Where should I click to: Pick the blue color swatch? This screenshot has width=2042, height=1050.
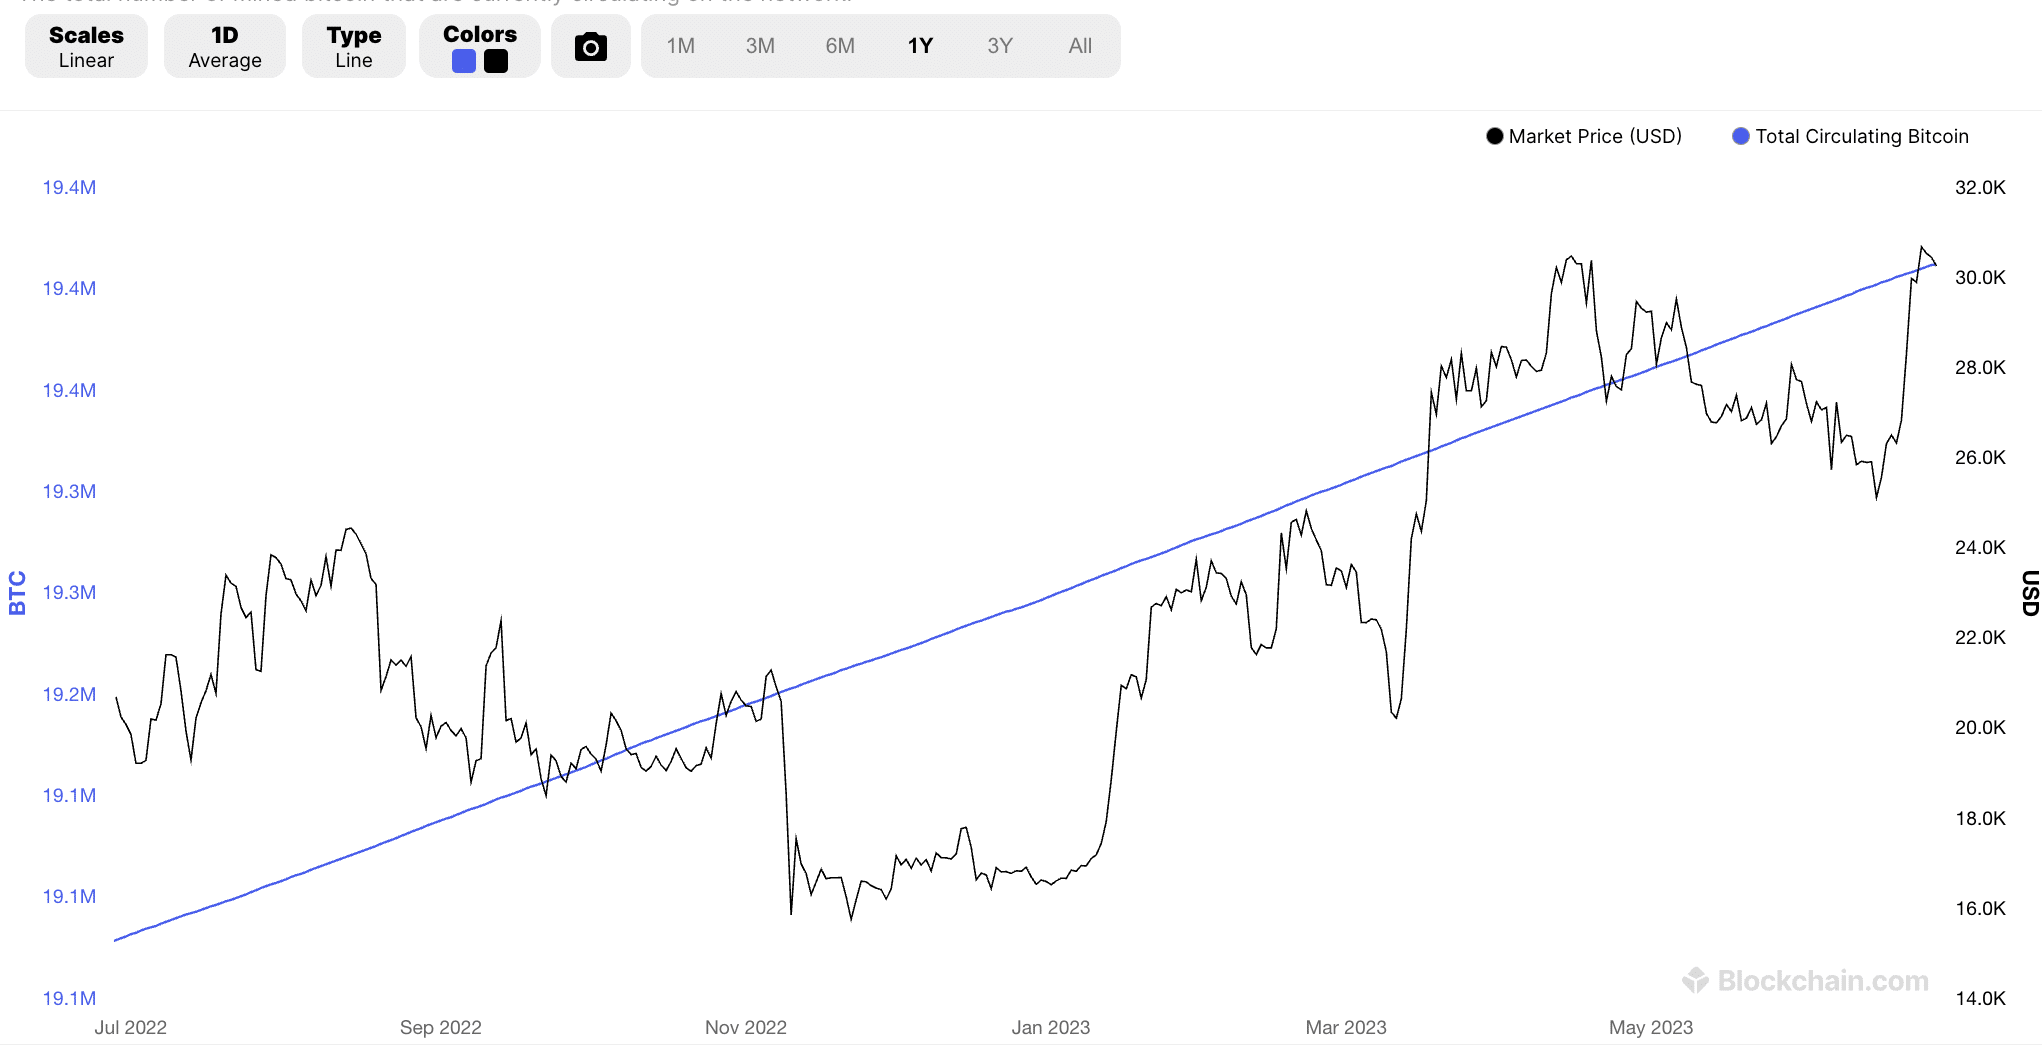(x=464, y=61)
